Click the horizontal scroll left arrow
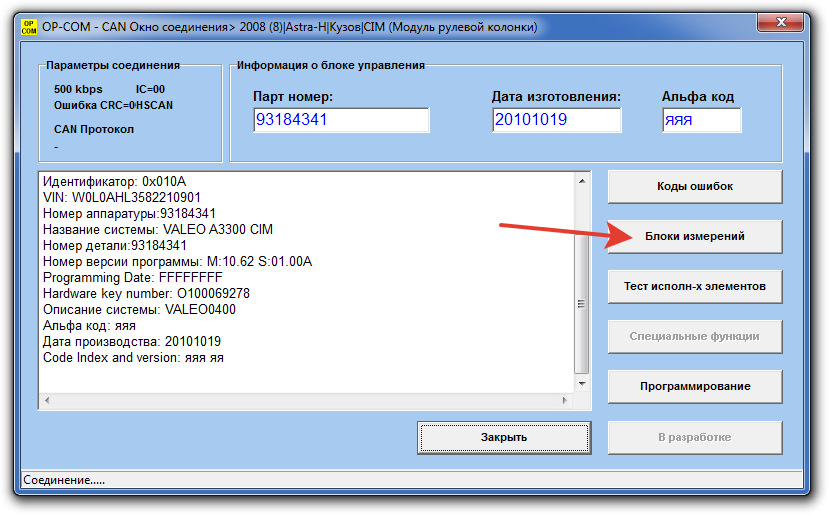The height and width of the screenshot is (515, 829). tap(47, 400)
